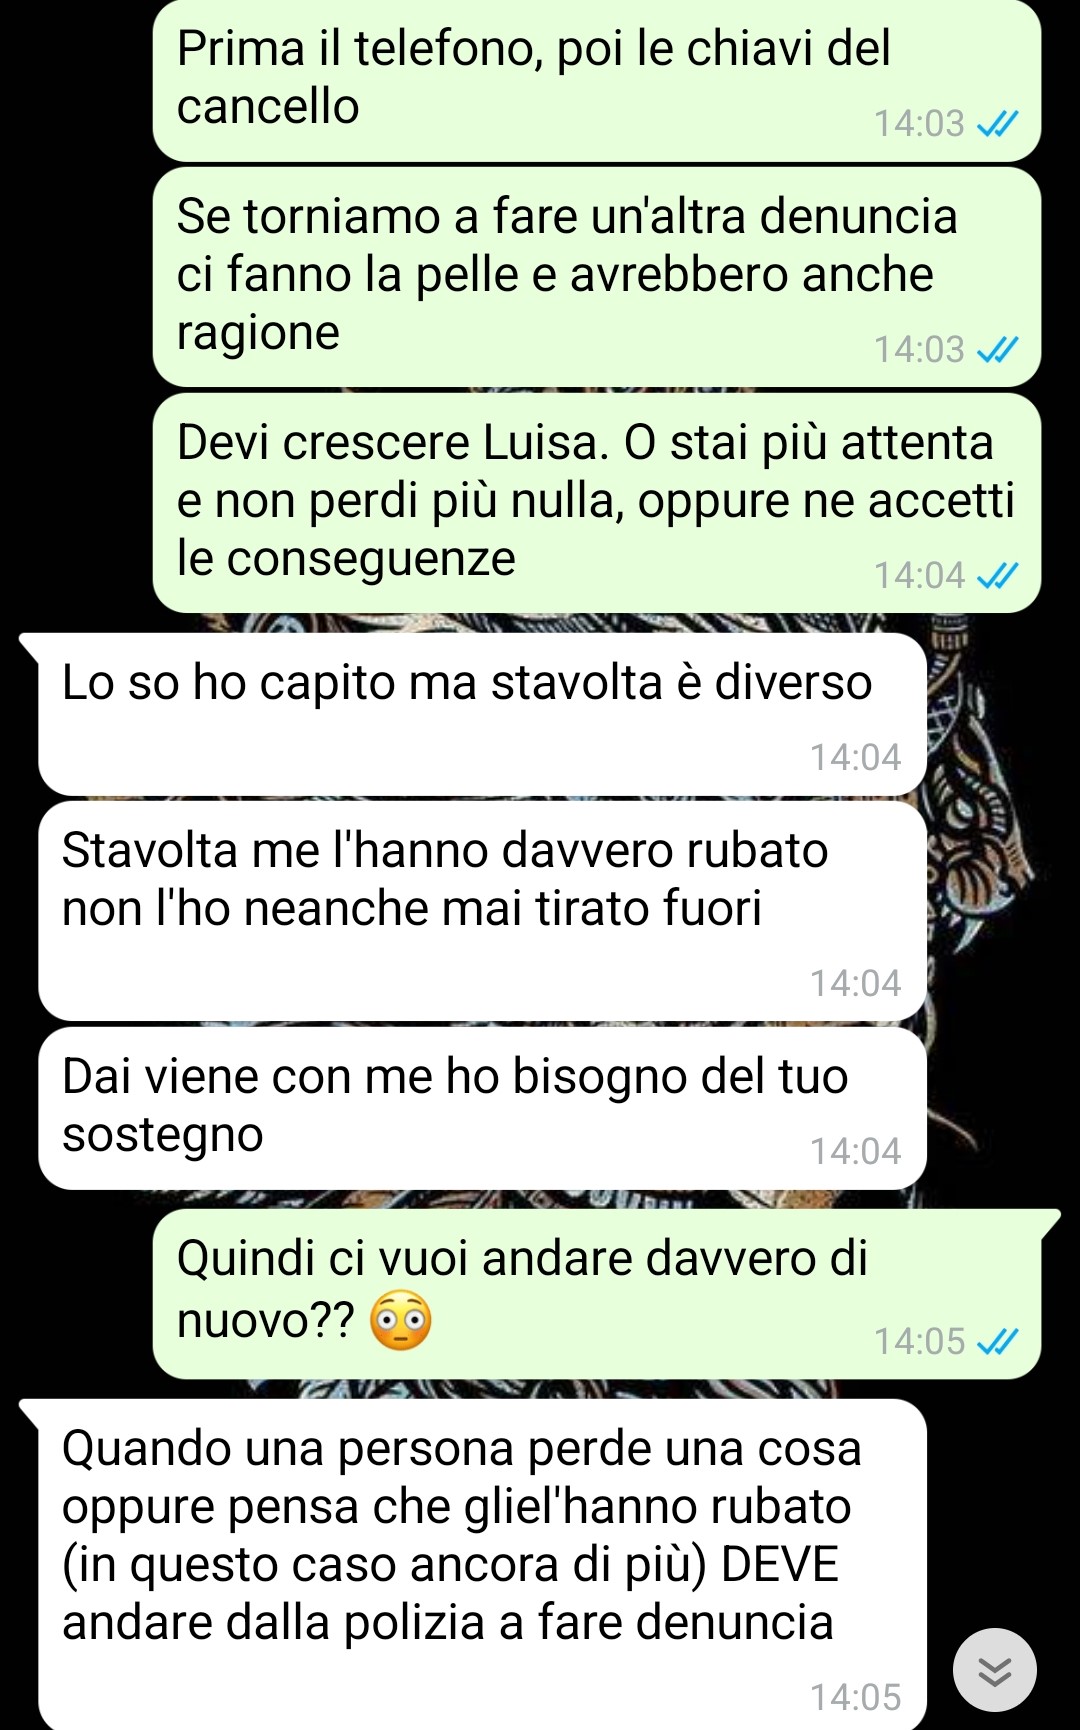The width and height of the screenshot is (1080, 1730).
Task: Tap blue double ticks on 'altra denuncia' message
Action: tap(997, 350)
